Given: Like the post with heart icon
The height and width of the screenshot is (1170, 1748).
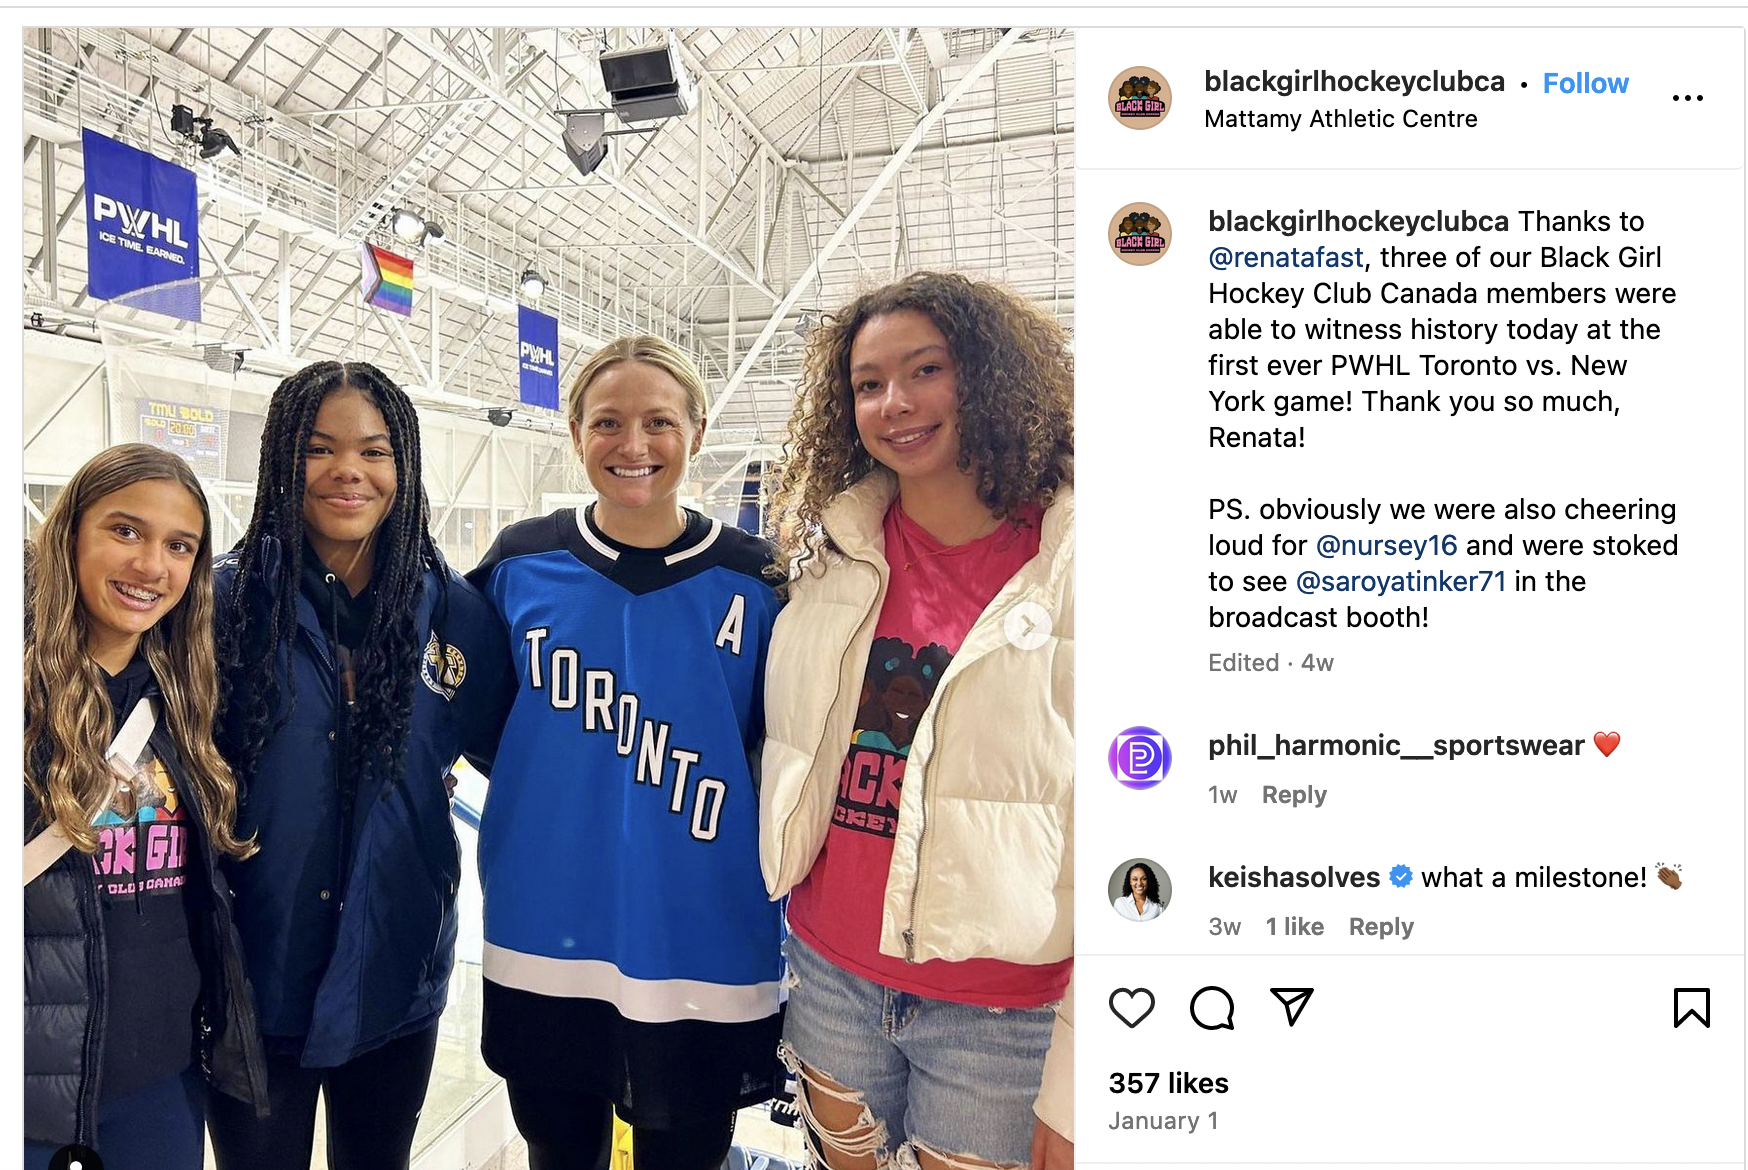Looking at the screenshot, I should 1132,1008.
